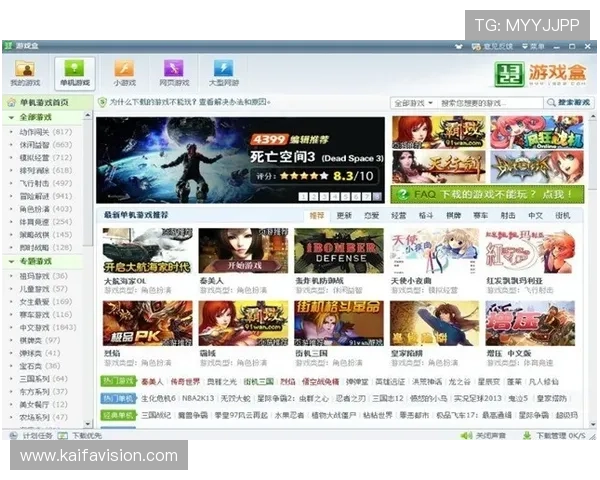Screen dimensions: 600x480
Task: Open the 秦美人 game thumbnail
Action: 243,251
